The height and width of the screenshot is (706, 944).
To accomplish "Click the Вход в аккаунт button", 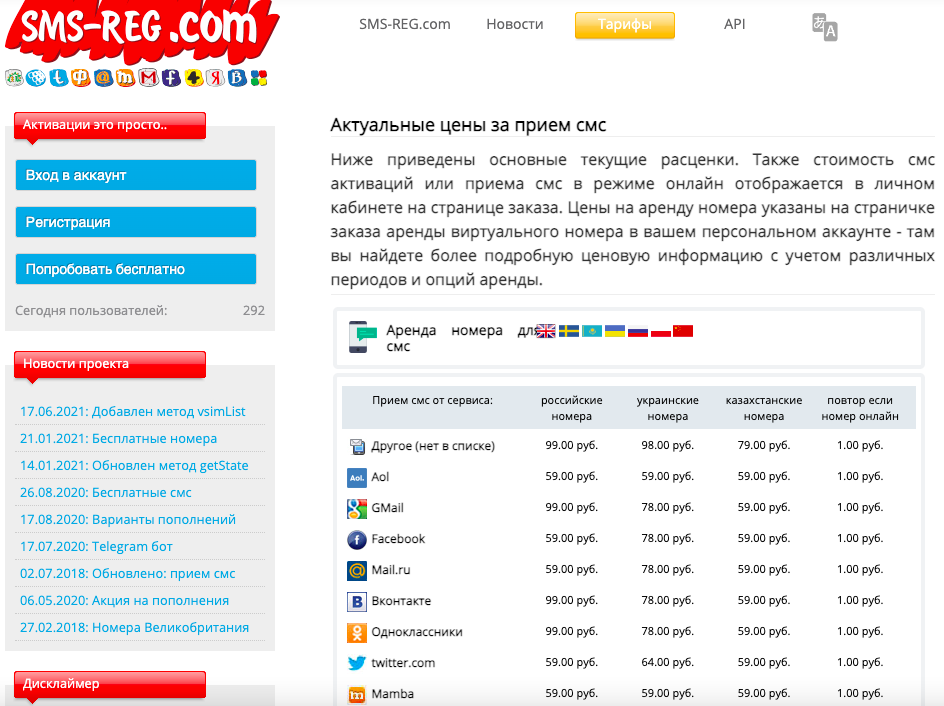I will [136, 175].
